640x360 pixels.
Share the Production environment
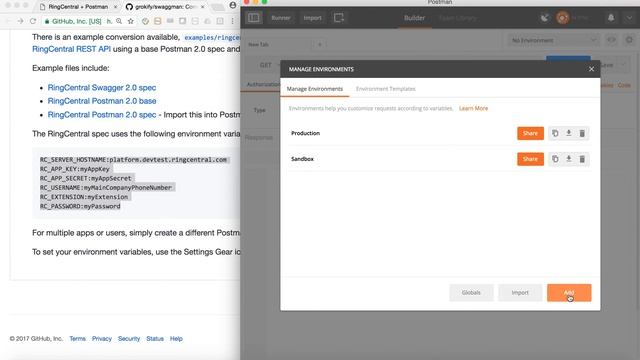click(x=530, y=133)
